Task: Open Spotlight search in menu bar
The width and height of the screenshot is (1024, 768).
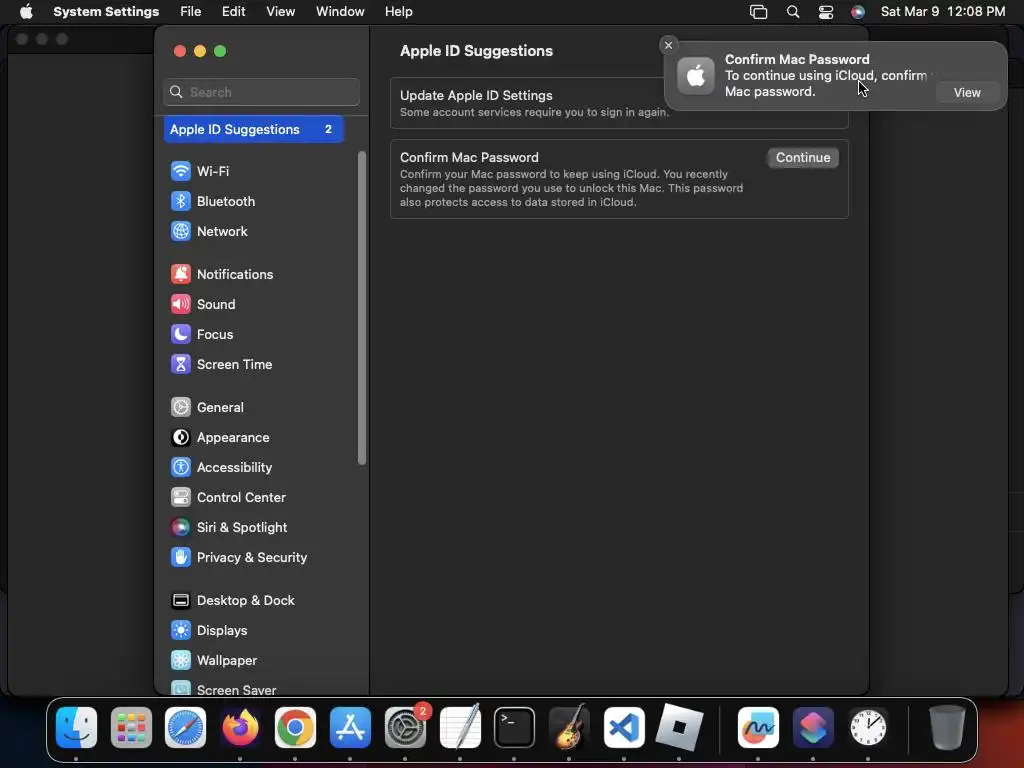Action: pyautogui.click(x=793, y=12)
